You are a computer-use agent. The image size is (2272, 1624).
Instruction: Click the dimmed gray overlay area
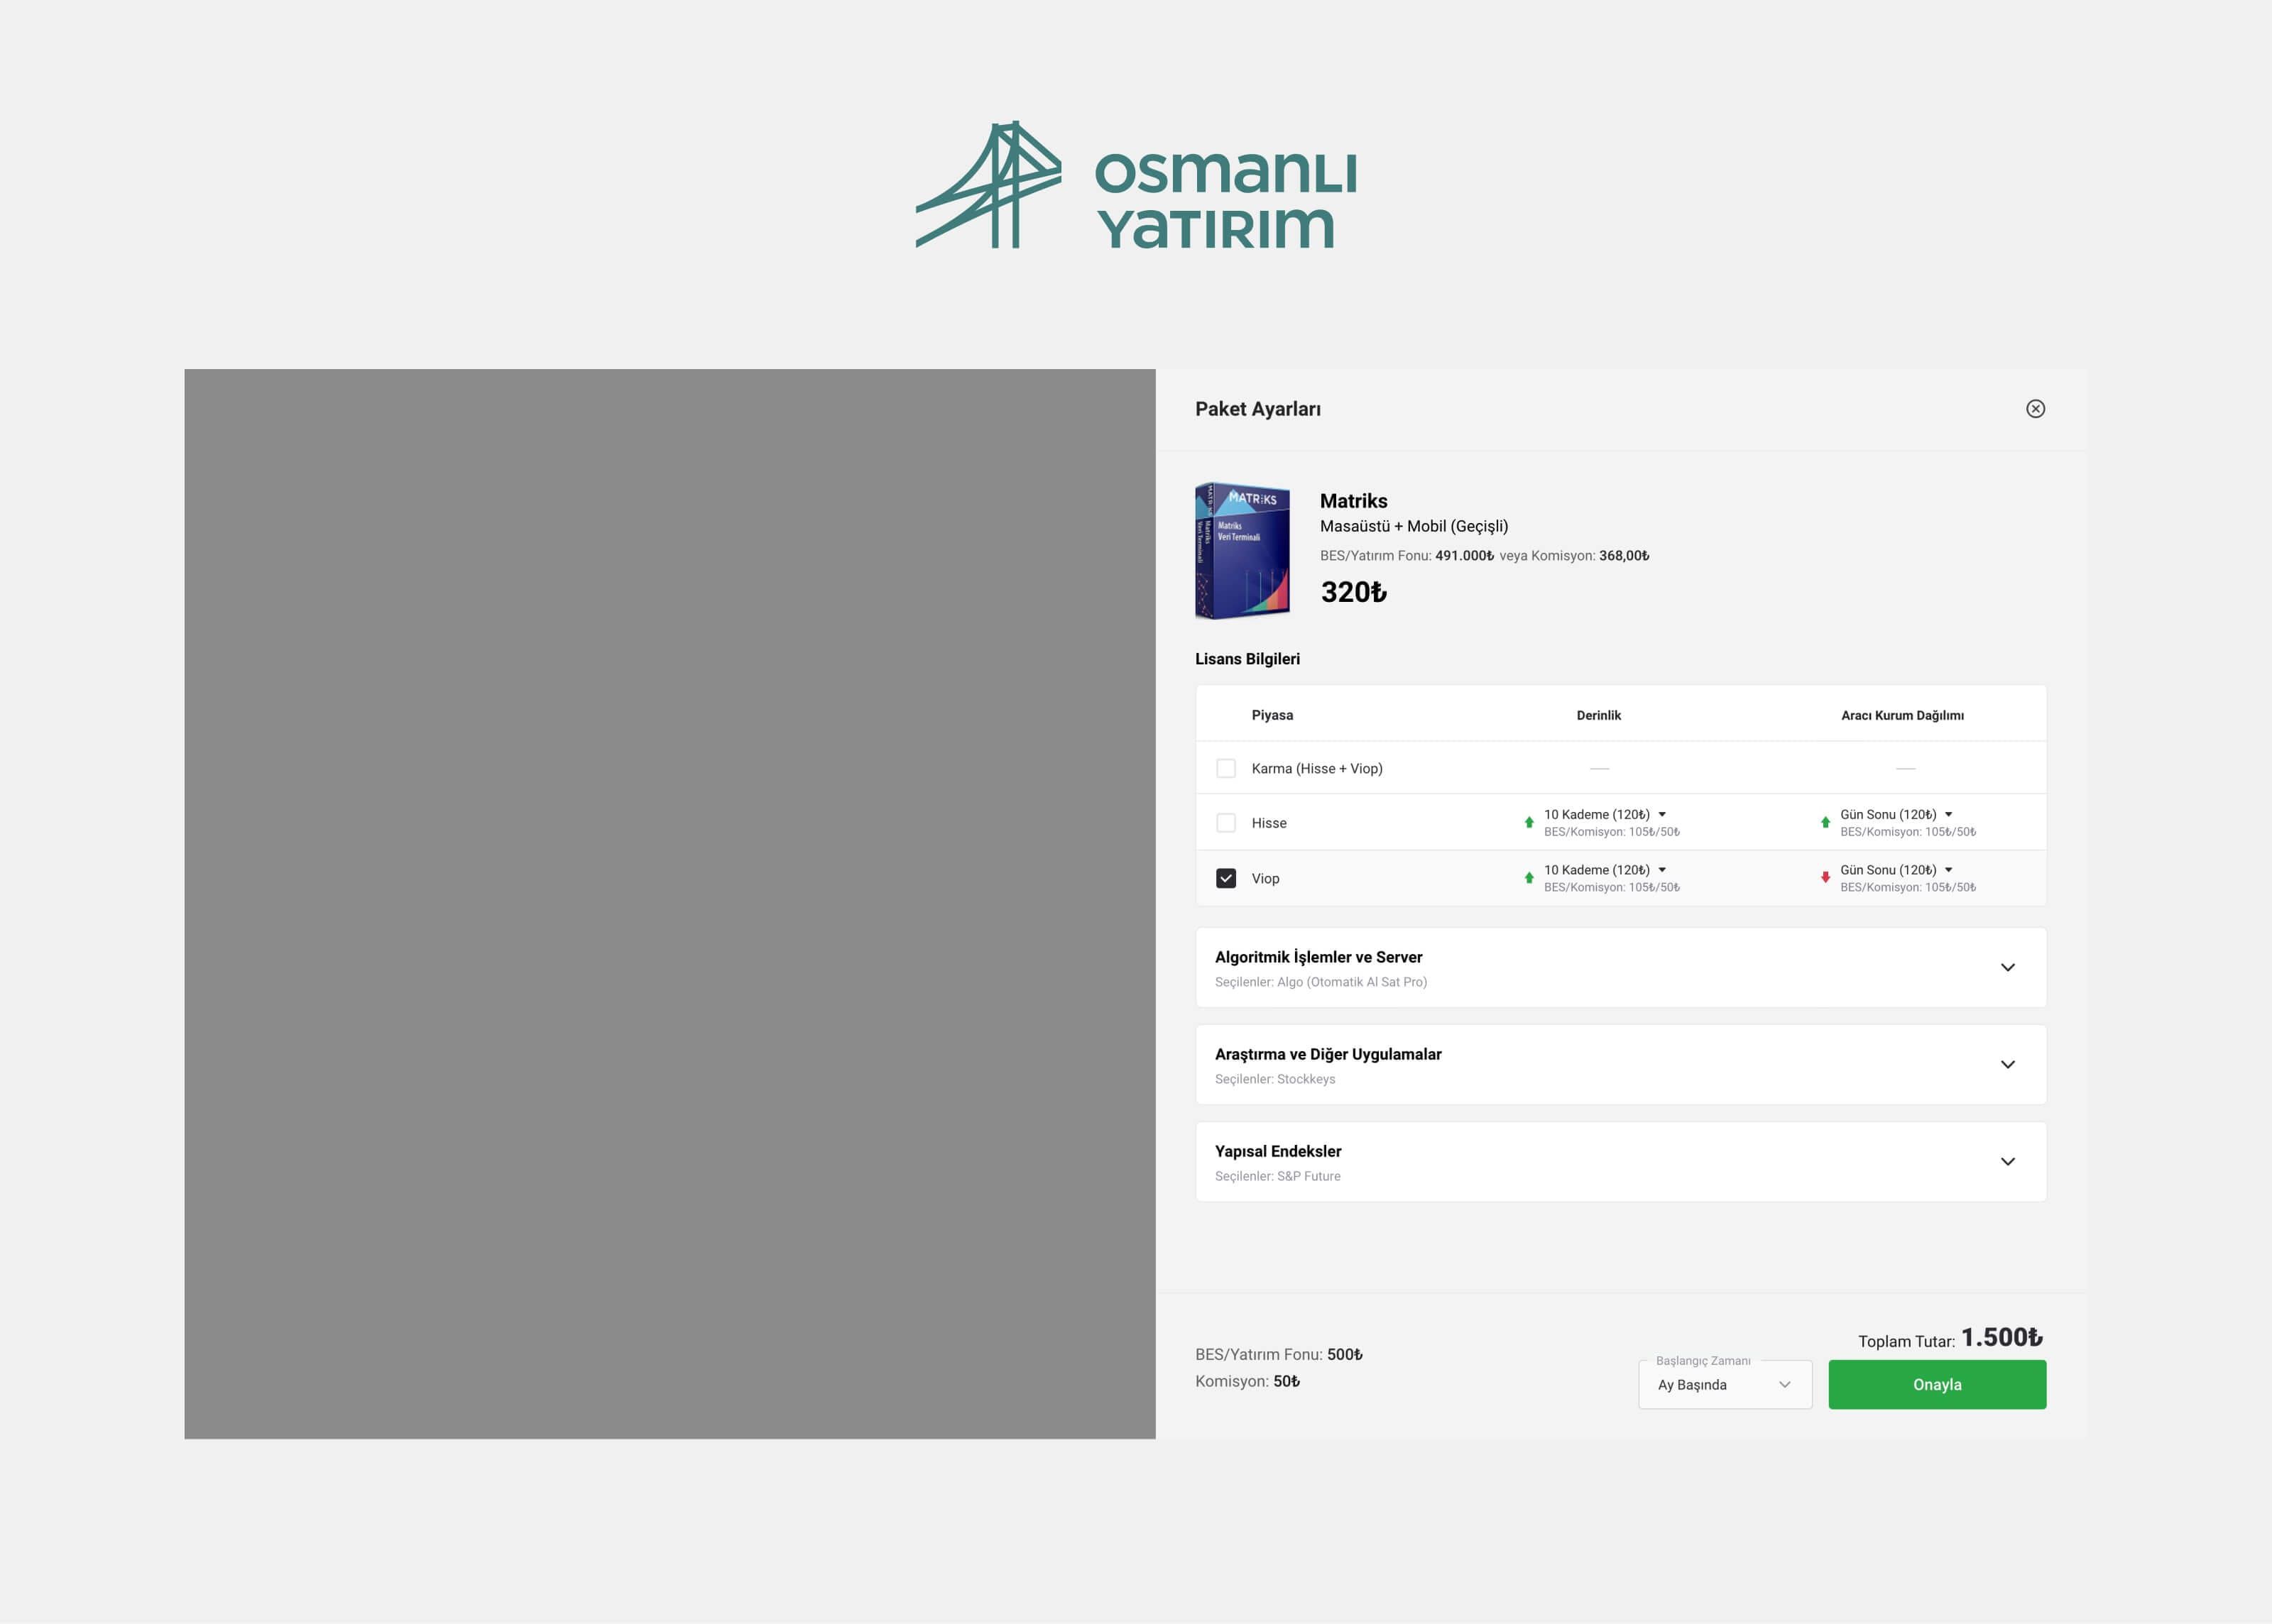669,903
